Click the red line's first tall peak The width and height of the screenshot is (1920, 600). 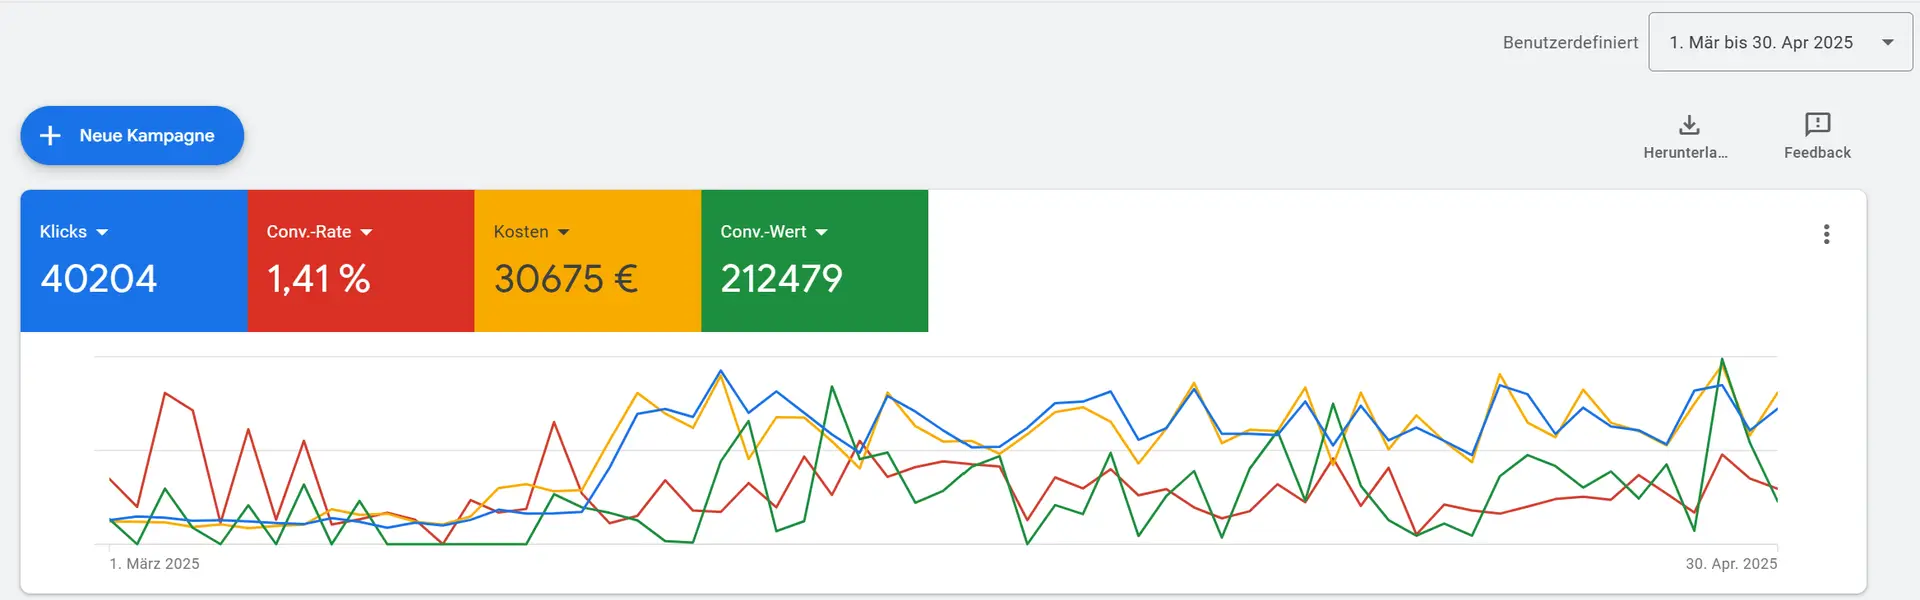[x=165, y=394]
